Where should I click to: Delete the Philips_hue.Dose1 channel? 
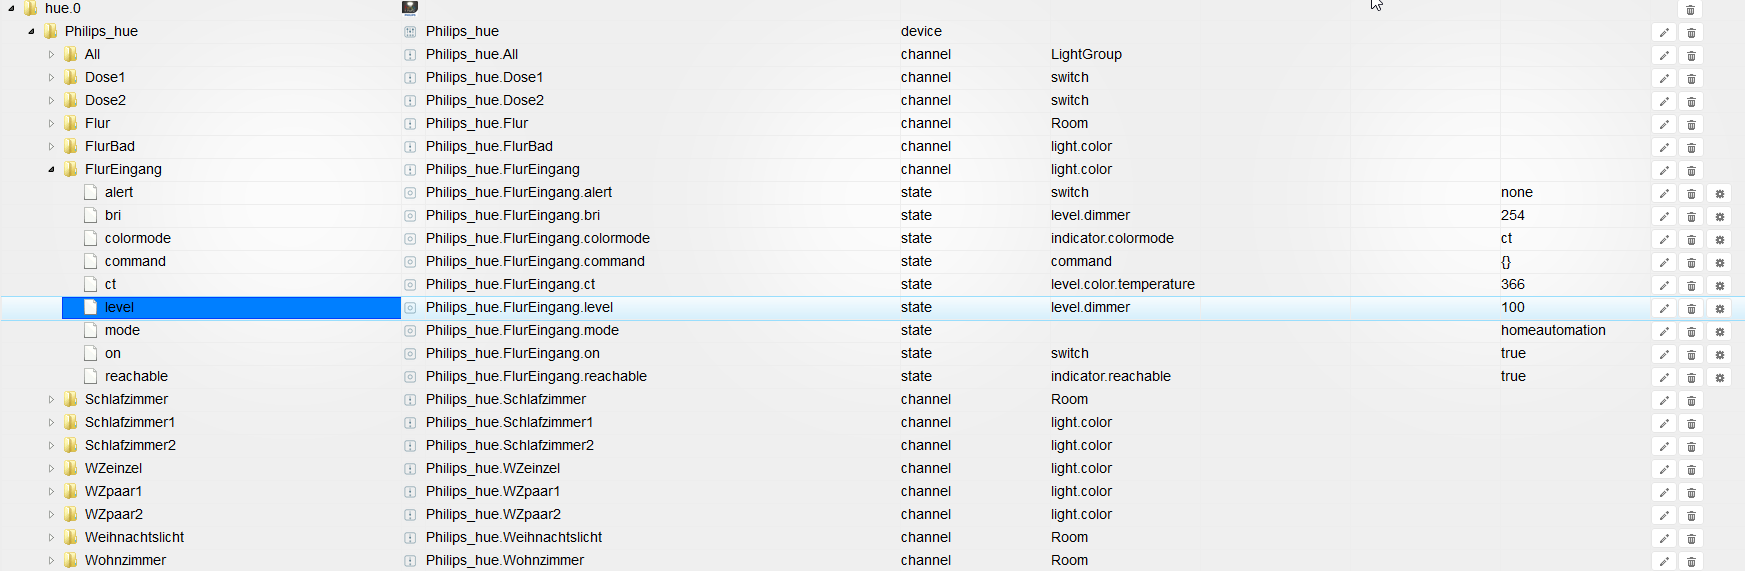pos(1691,79)
